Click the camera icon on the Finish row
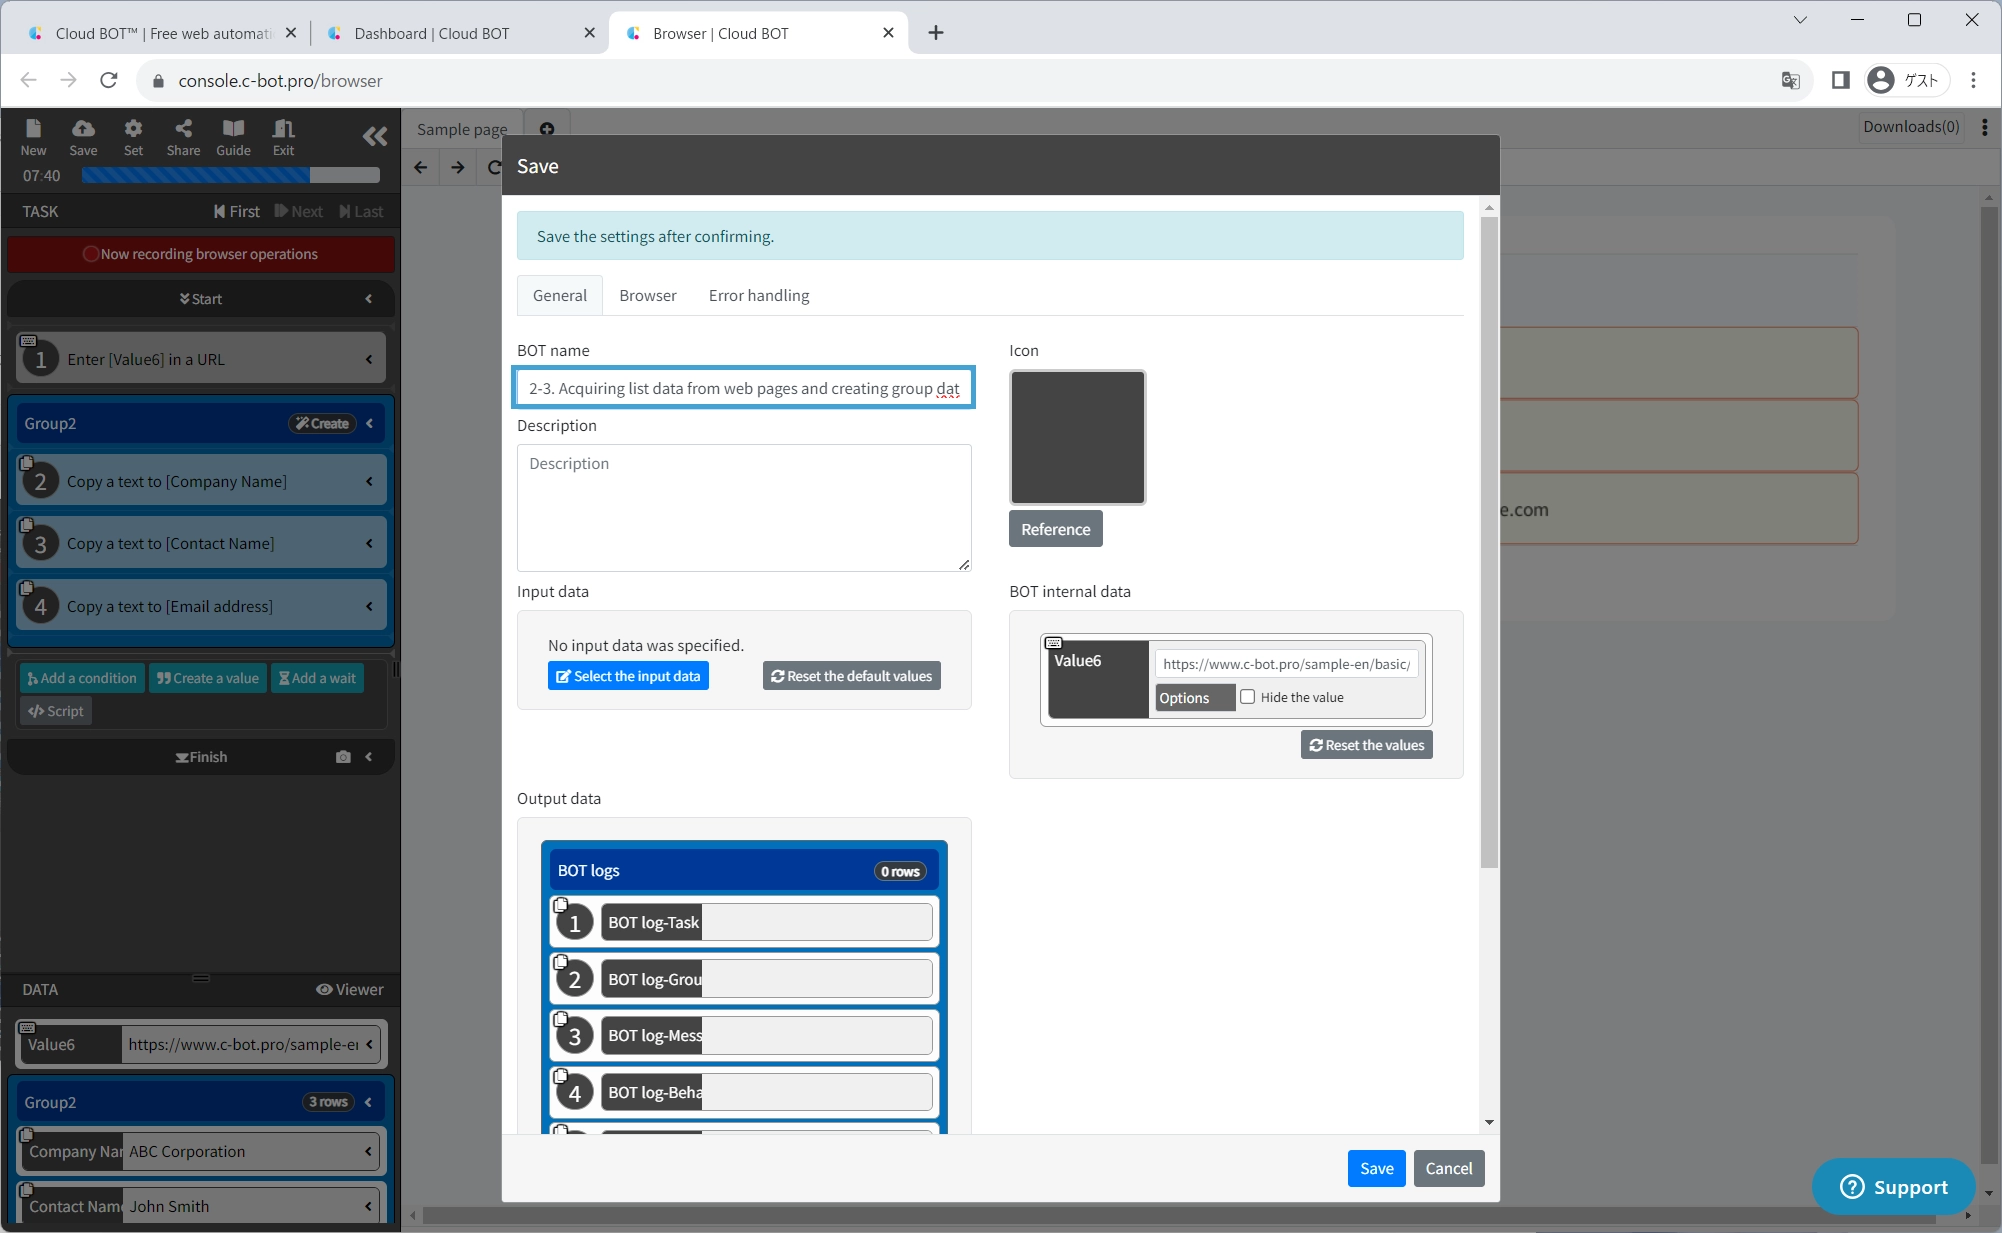Screen dimensions: 2002x1233 pos(343,757)
